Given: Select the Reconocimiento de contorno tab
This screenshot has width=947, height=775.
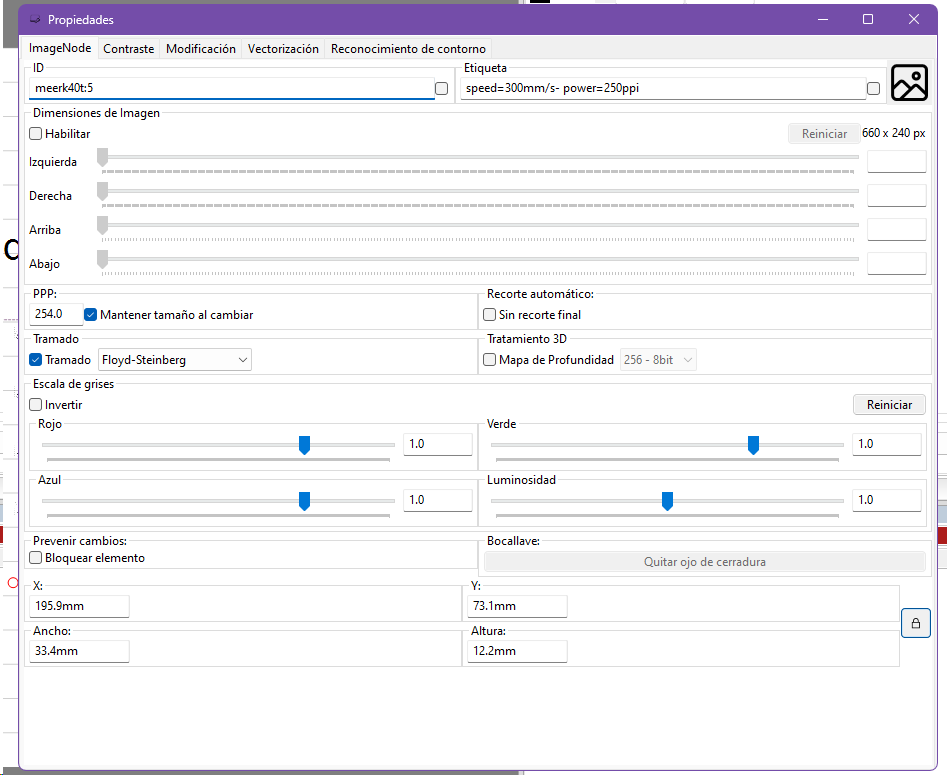Looking at the screenshot, I should (408, 49).
